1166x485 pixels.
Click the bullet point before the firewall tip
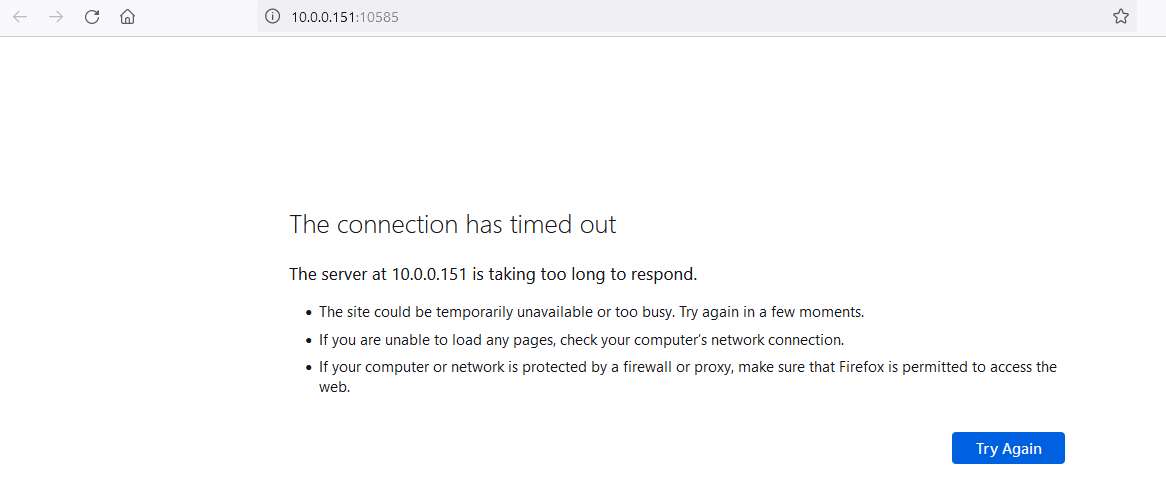[x=309, y=368]
